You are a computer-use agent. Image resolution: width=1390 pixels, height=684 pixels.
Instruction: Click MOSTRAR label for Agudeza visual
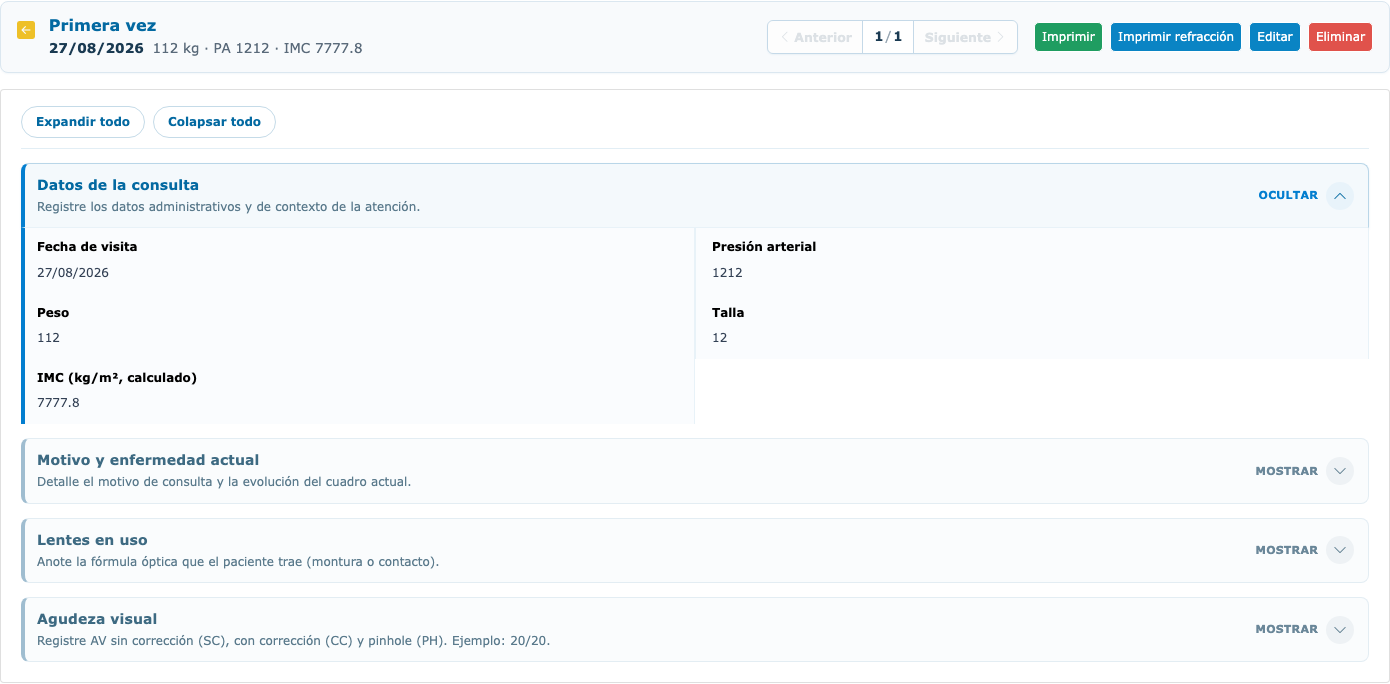pos(1287,629)
